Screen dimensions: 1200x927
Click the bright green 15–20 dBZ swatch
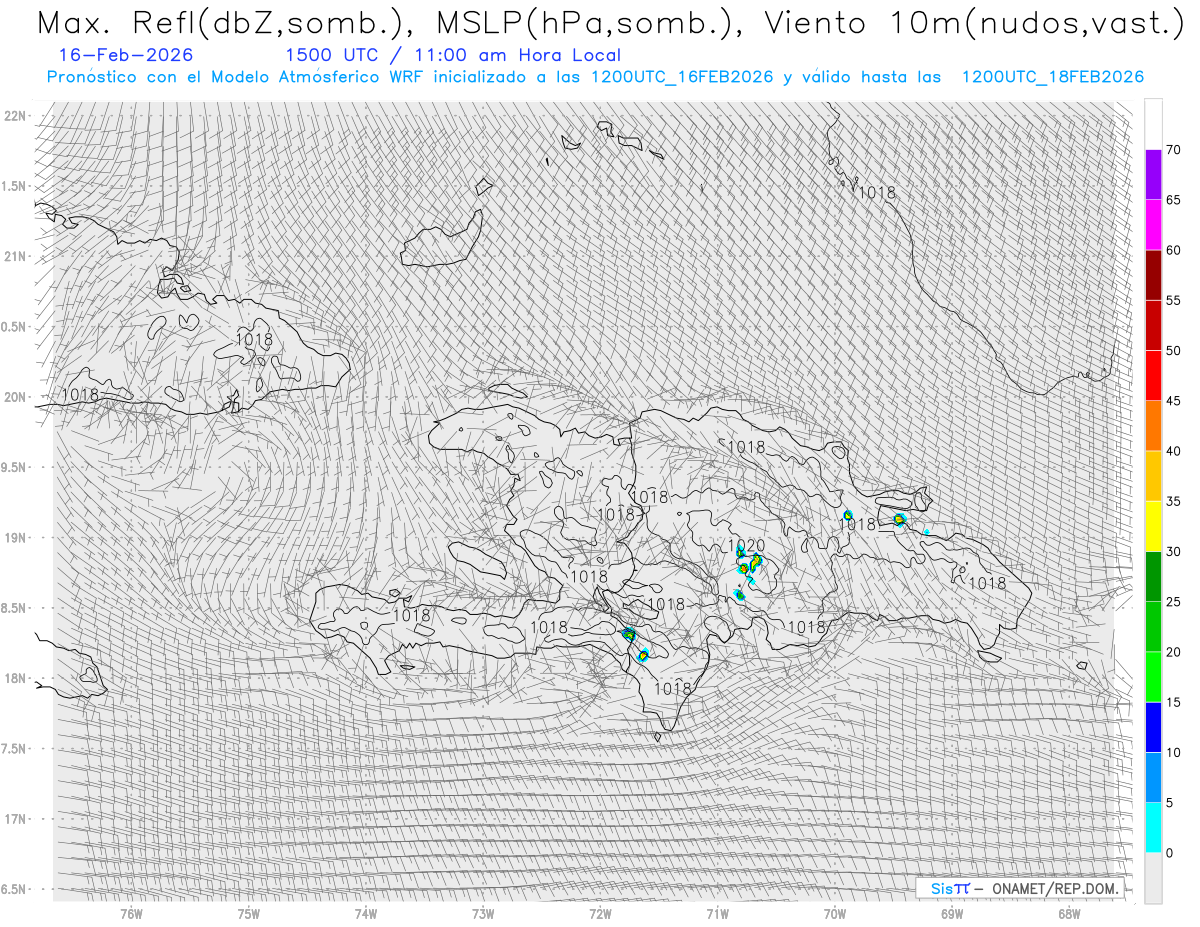coord(1153,677)
